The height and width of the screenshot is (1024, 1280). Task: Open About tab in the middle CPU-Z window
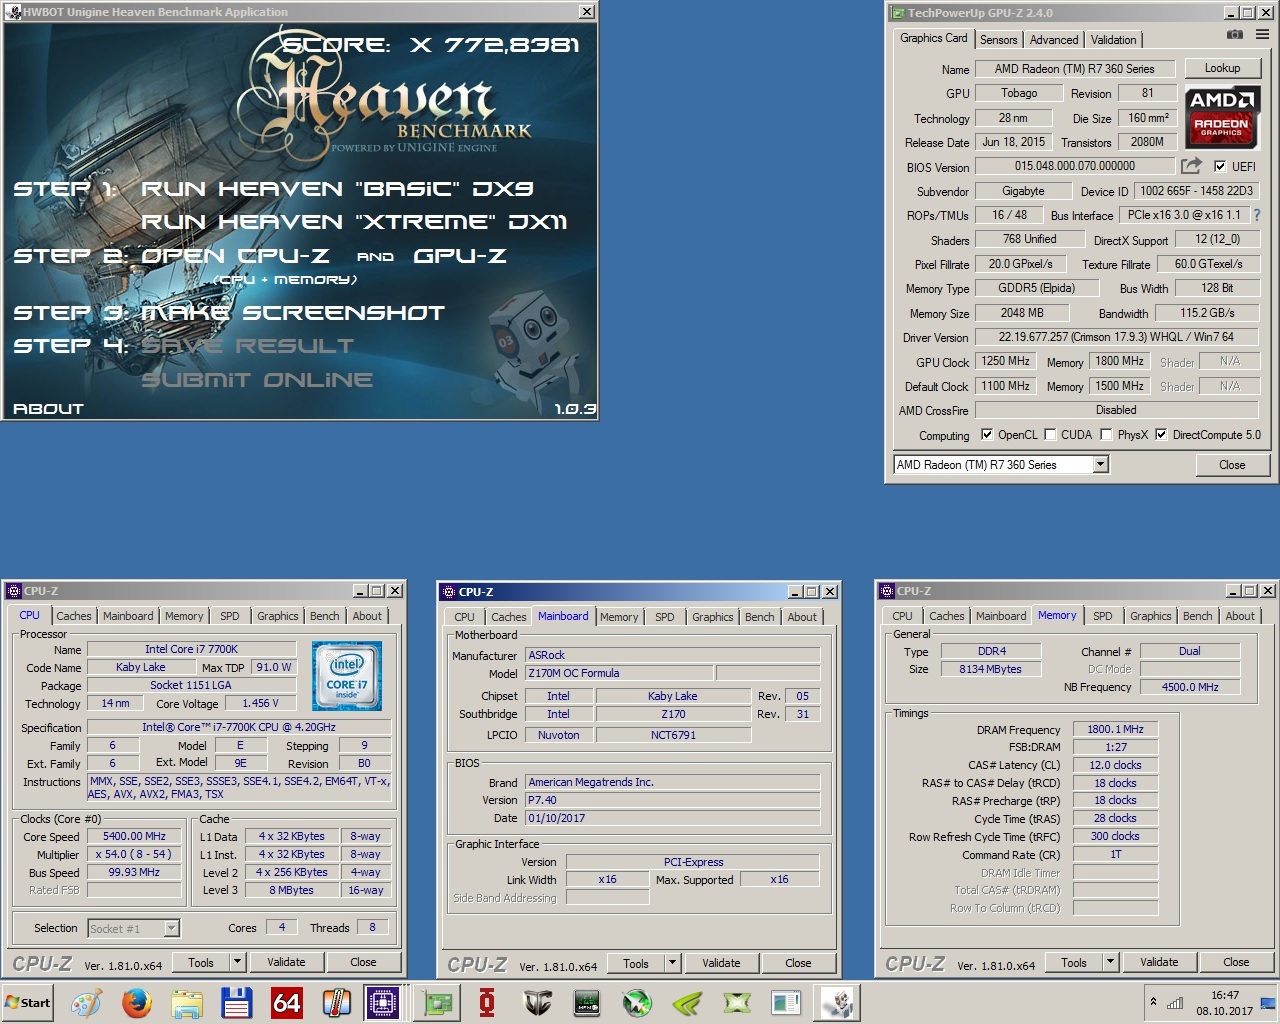[x=802, y=617]
